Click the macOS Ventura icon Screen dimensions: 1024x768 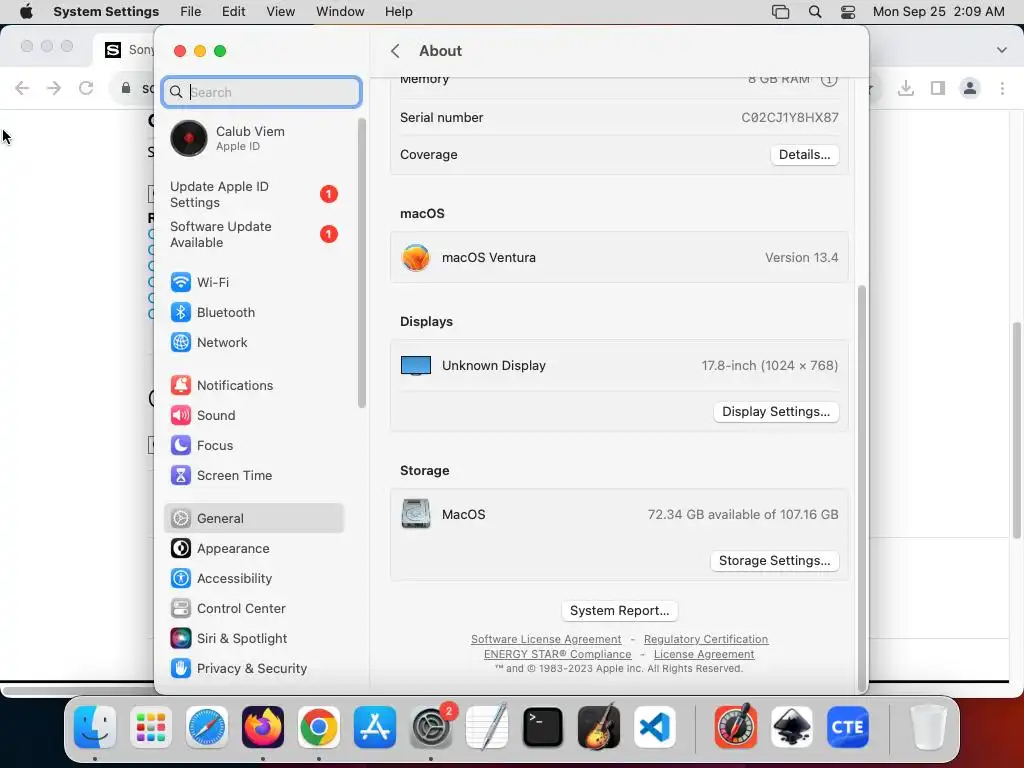pos(416,257)
